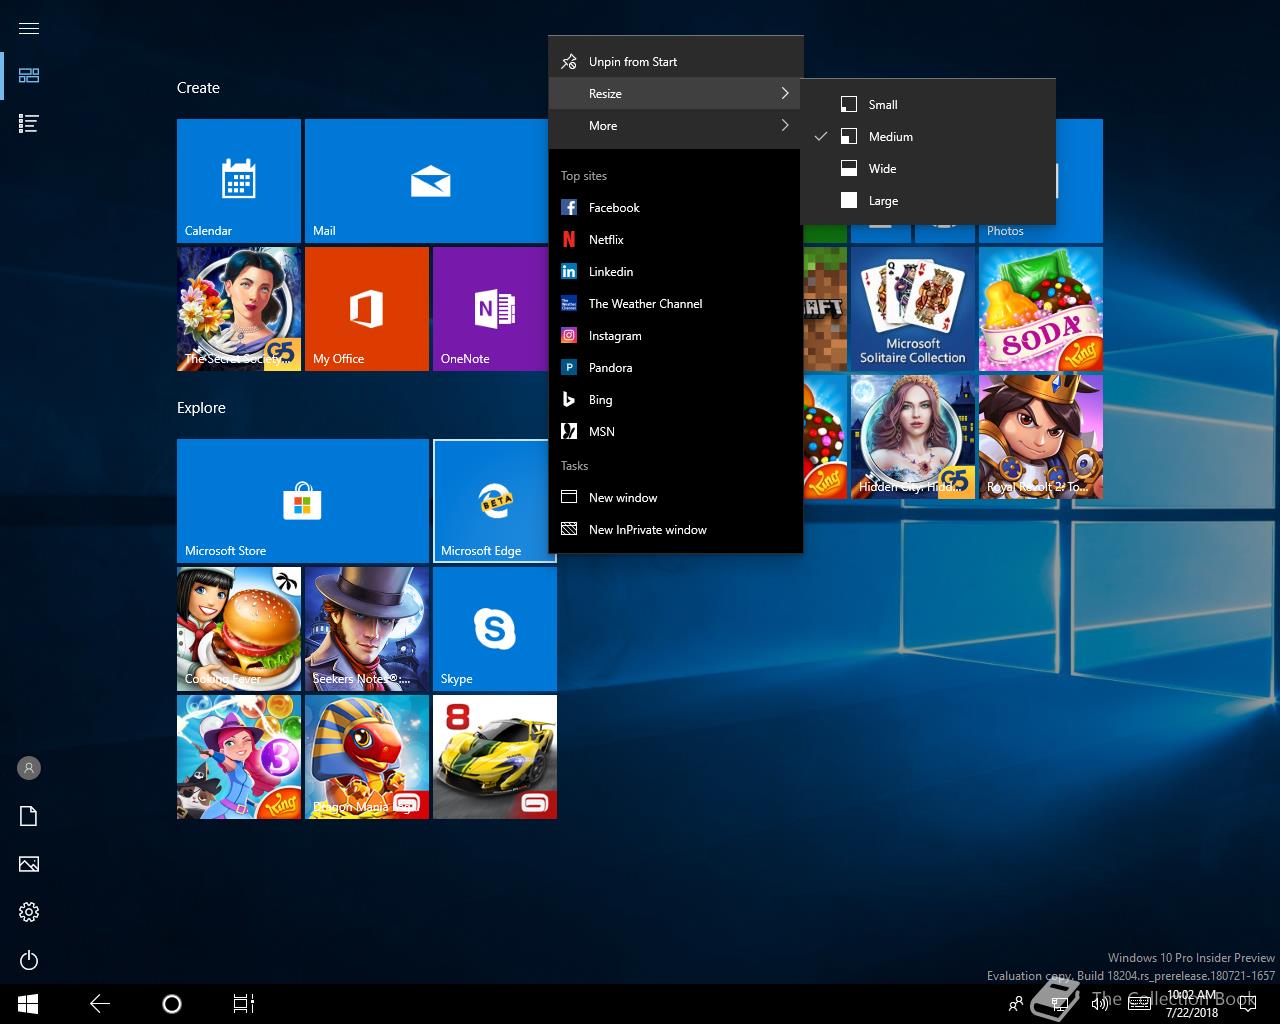Image resolution: width=1280 pixels, height=1024 pixels.
Task: Open Candy Crush Soda tile
Action: 1041,309
